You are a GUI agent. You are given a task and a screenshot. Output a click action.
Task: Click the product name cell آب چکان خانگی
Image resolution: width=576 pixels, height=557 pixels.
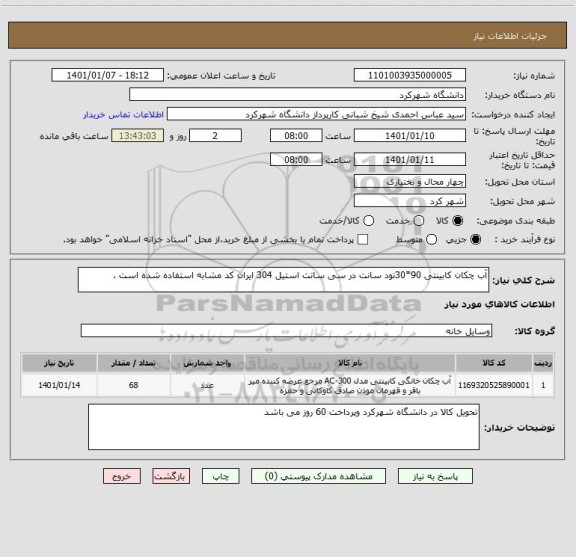350,385
